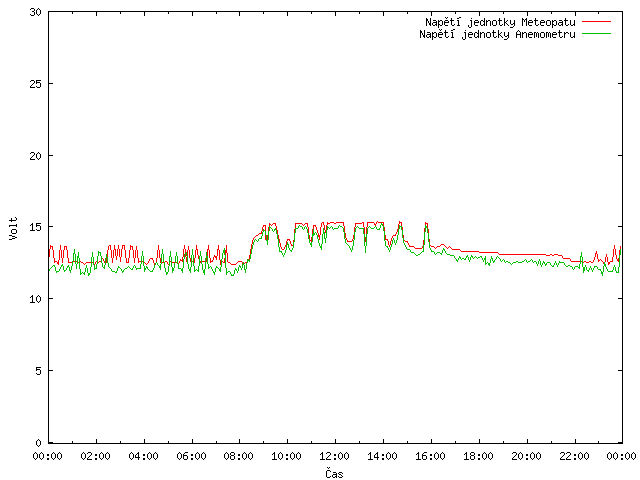This screenshot has height=480, width=640.
Task: Click the 04:00 time tick label
Action: 143,456
